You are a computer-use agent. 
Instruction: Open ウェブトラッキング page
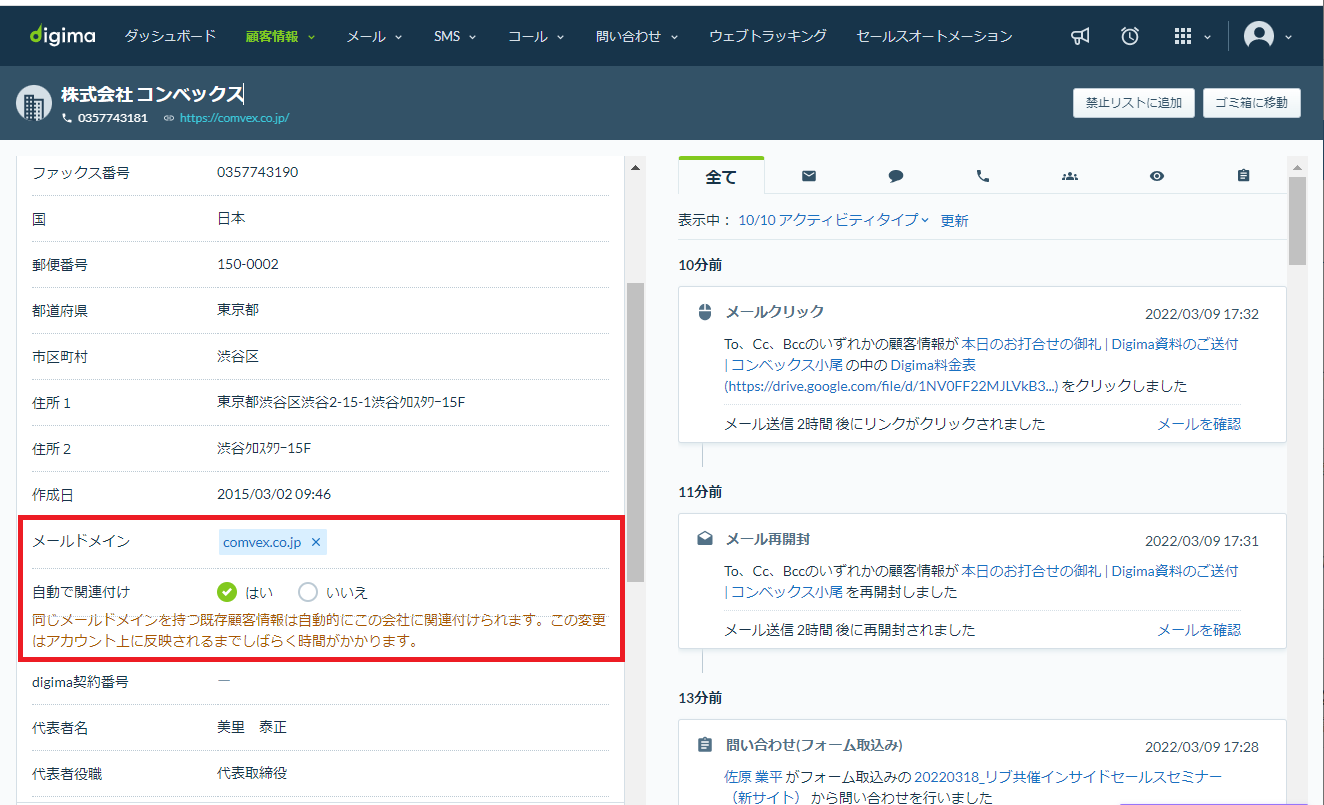[x=768, y=36]
